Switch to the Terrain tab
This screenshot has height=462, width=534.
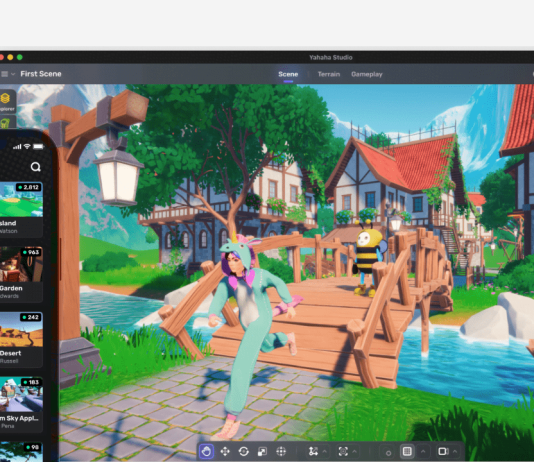(329, 74)
